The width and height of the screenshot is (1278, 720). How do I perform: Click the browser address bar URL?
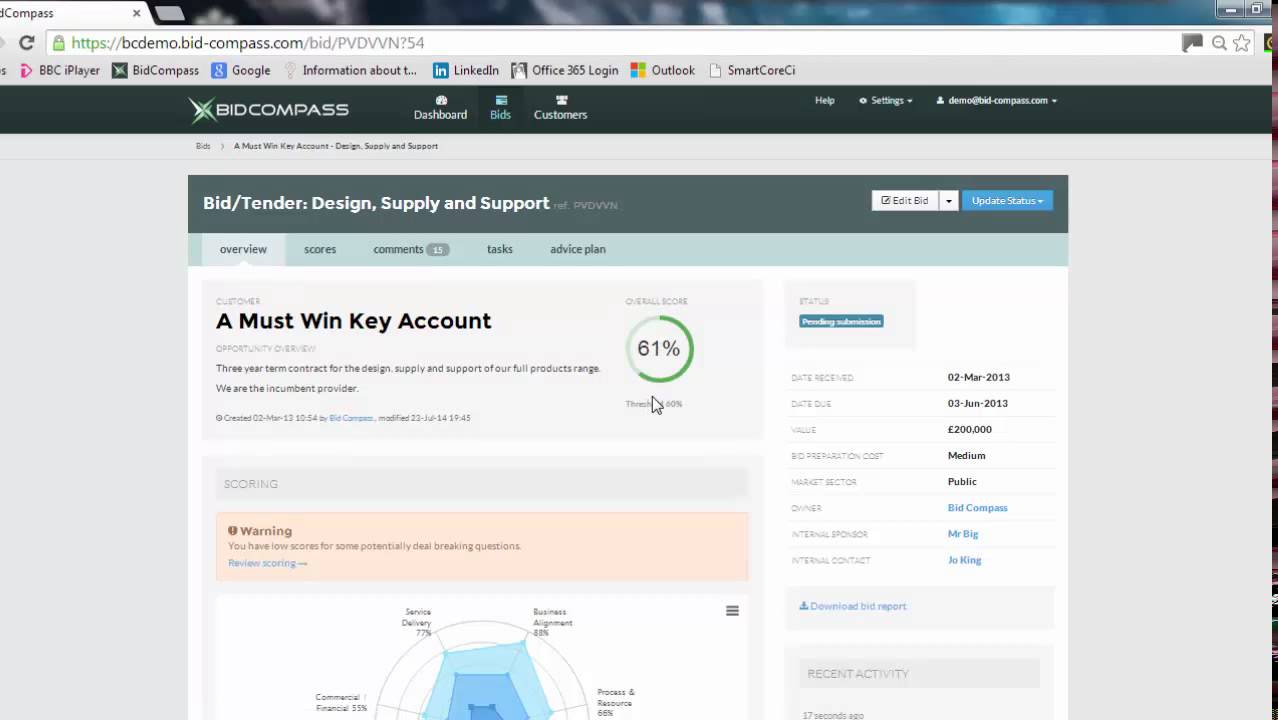click(x=248, y=43)
